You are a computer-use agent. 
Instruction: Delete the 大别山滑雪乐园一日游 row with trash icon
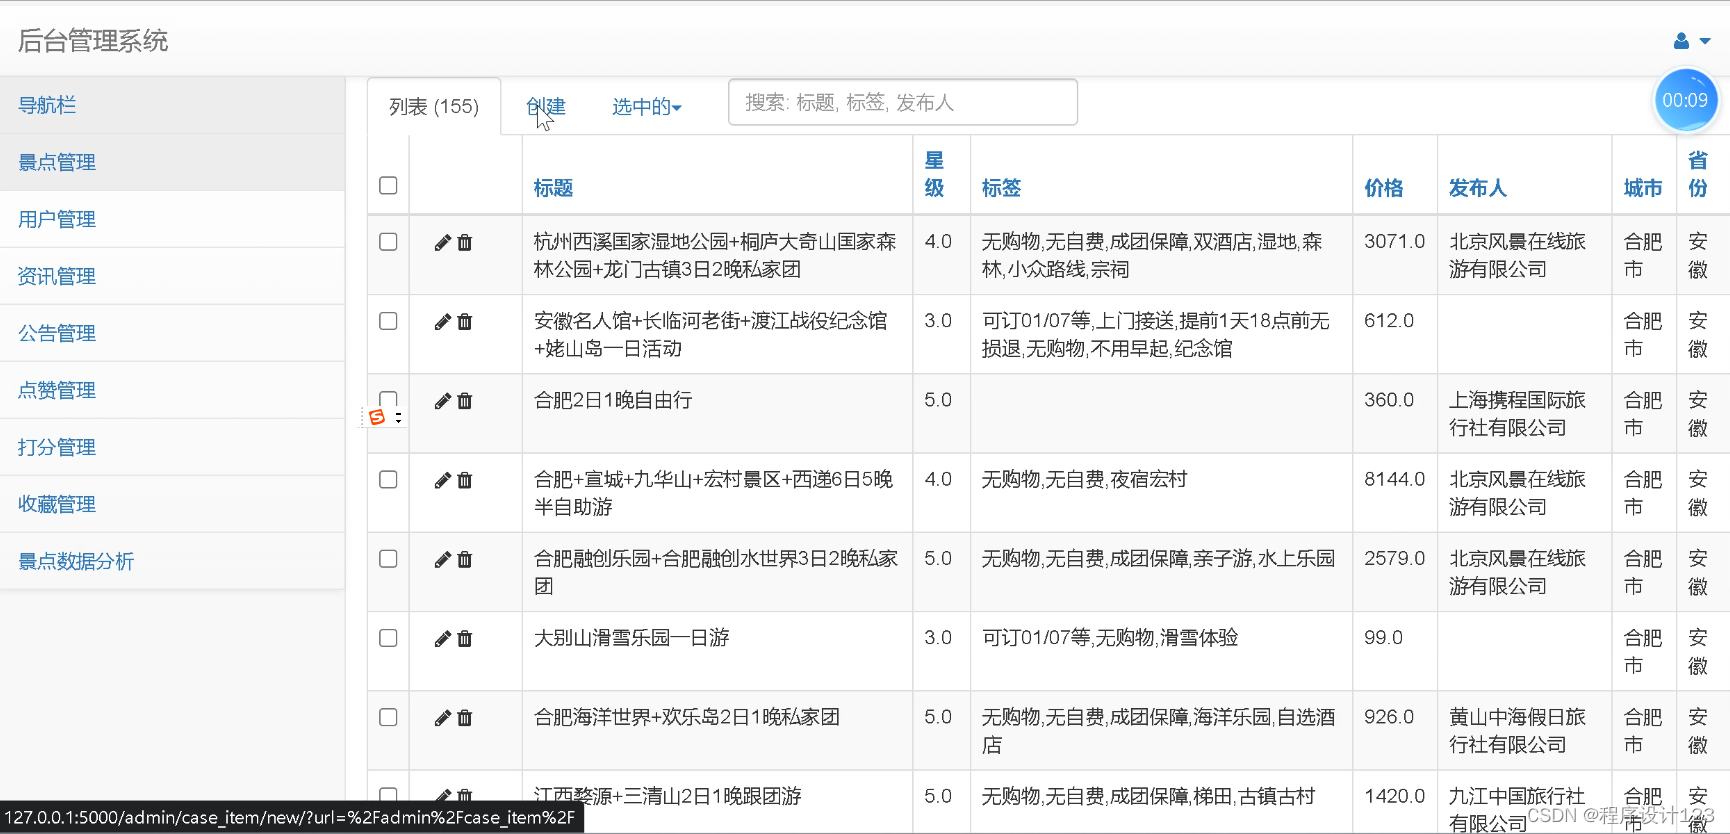tap(465, 639)
